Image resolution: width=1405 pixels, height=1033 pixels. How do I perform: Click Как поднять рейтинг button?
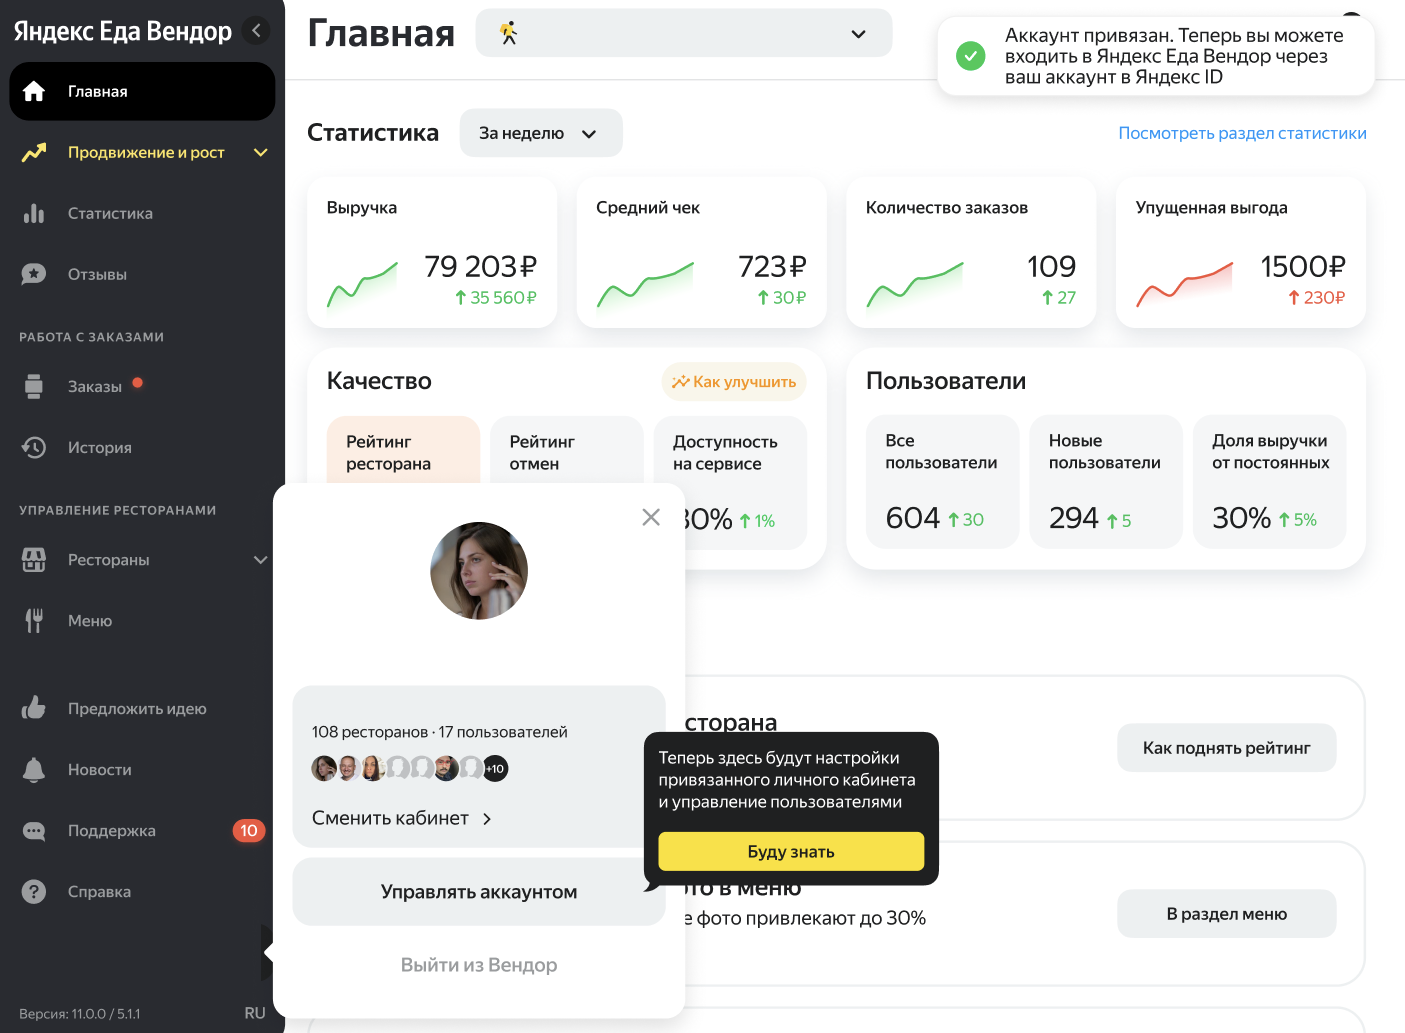point(1226,747)
